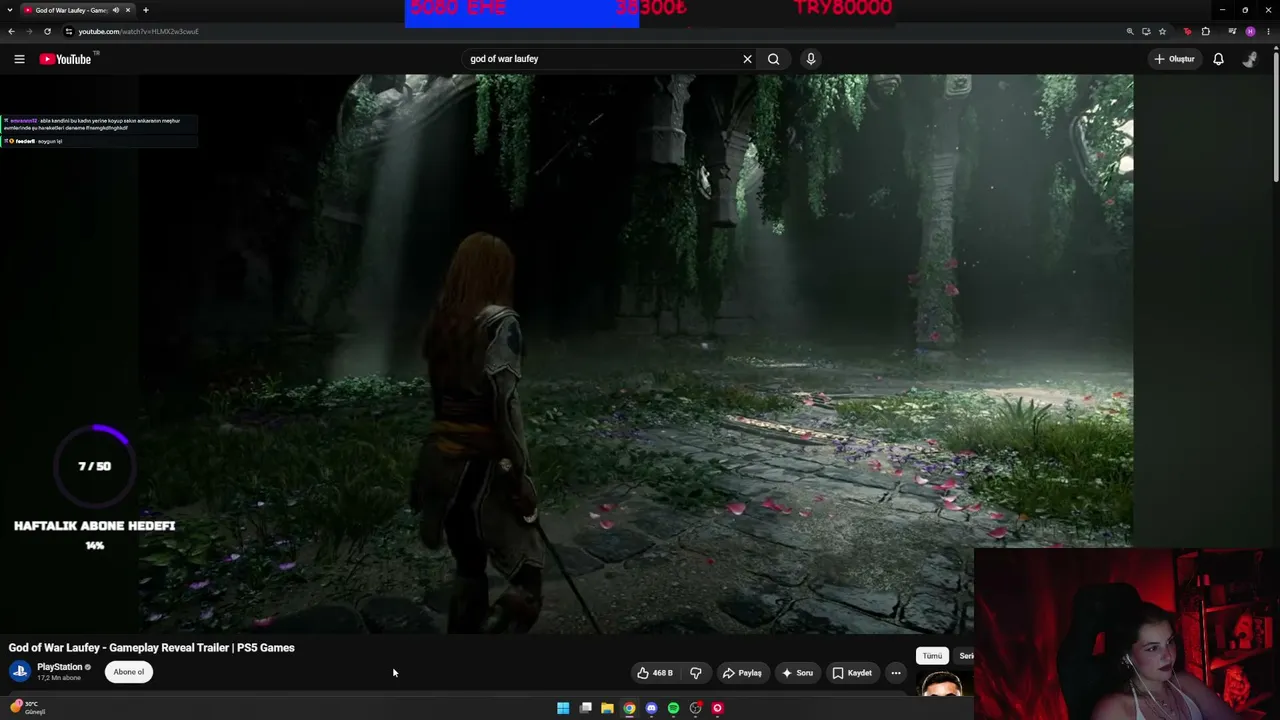
Task: Select the Tümü filter chip
Action: click(x=932, y=656)
